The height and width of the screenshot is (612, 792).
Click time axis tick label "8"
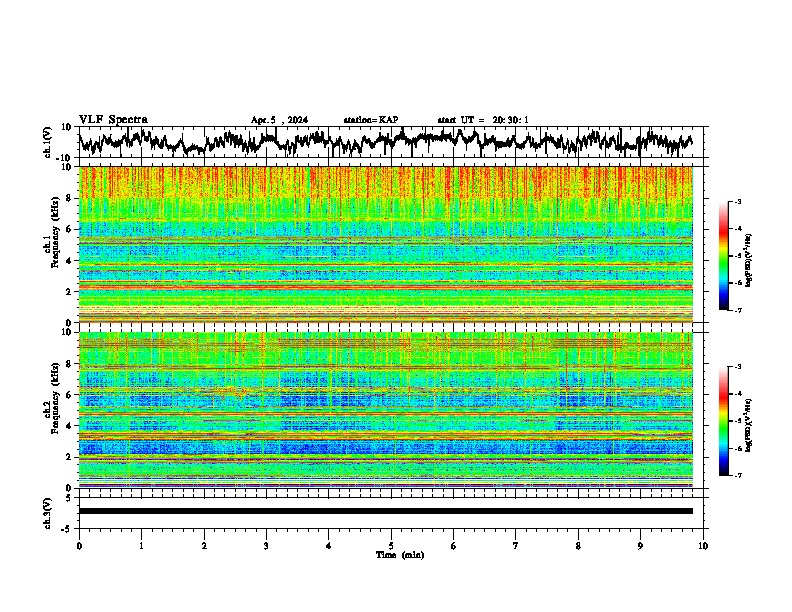point(578,546)
